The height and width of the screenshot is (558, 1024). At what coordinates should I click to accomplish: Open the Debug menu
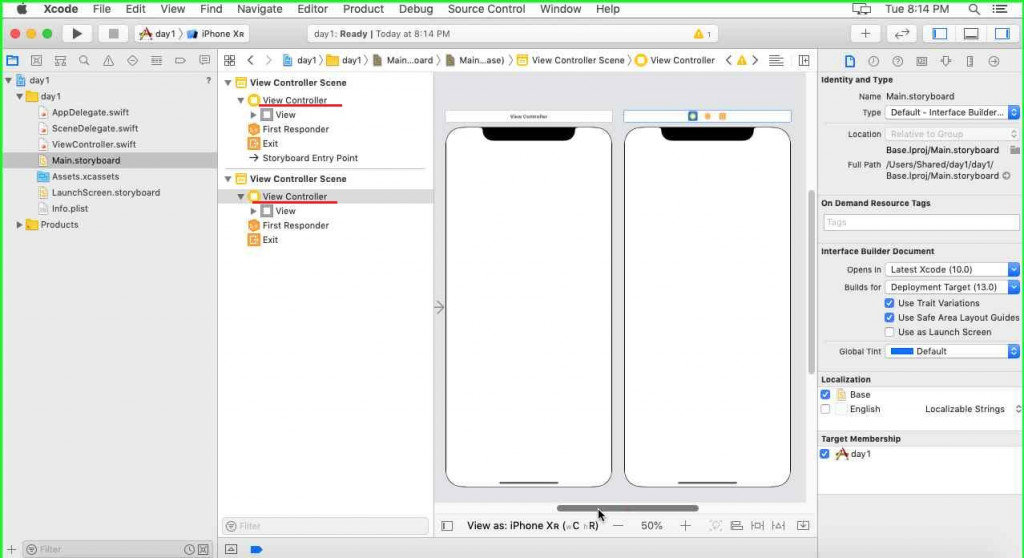416,9
